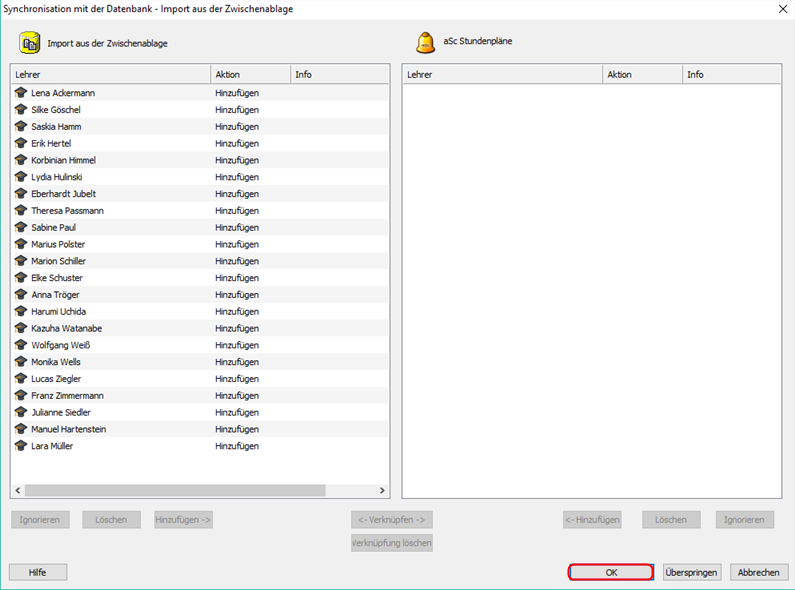Cancel the import with Abbrechen

[759, 572]
